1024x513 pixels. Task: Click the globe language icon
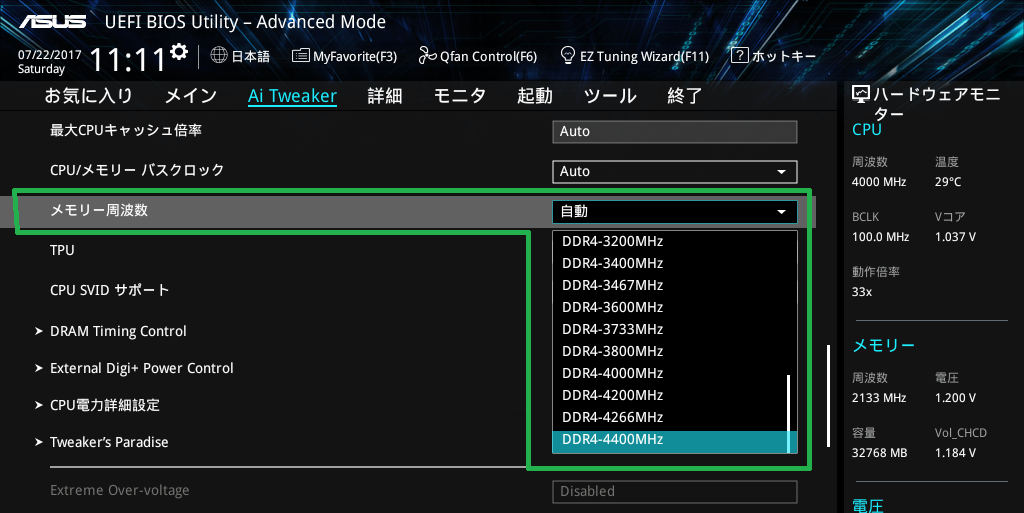click(219, 55)
